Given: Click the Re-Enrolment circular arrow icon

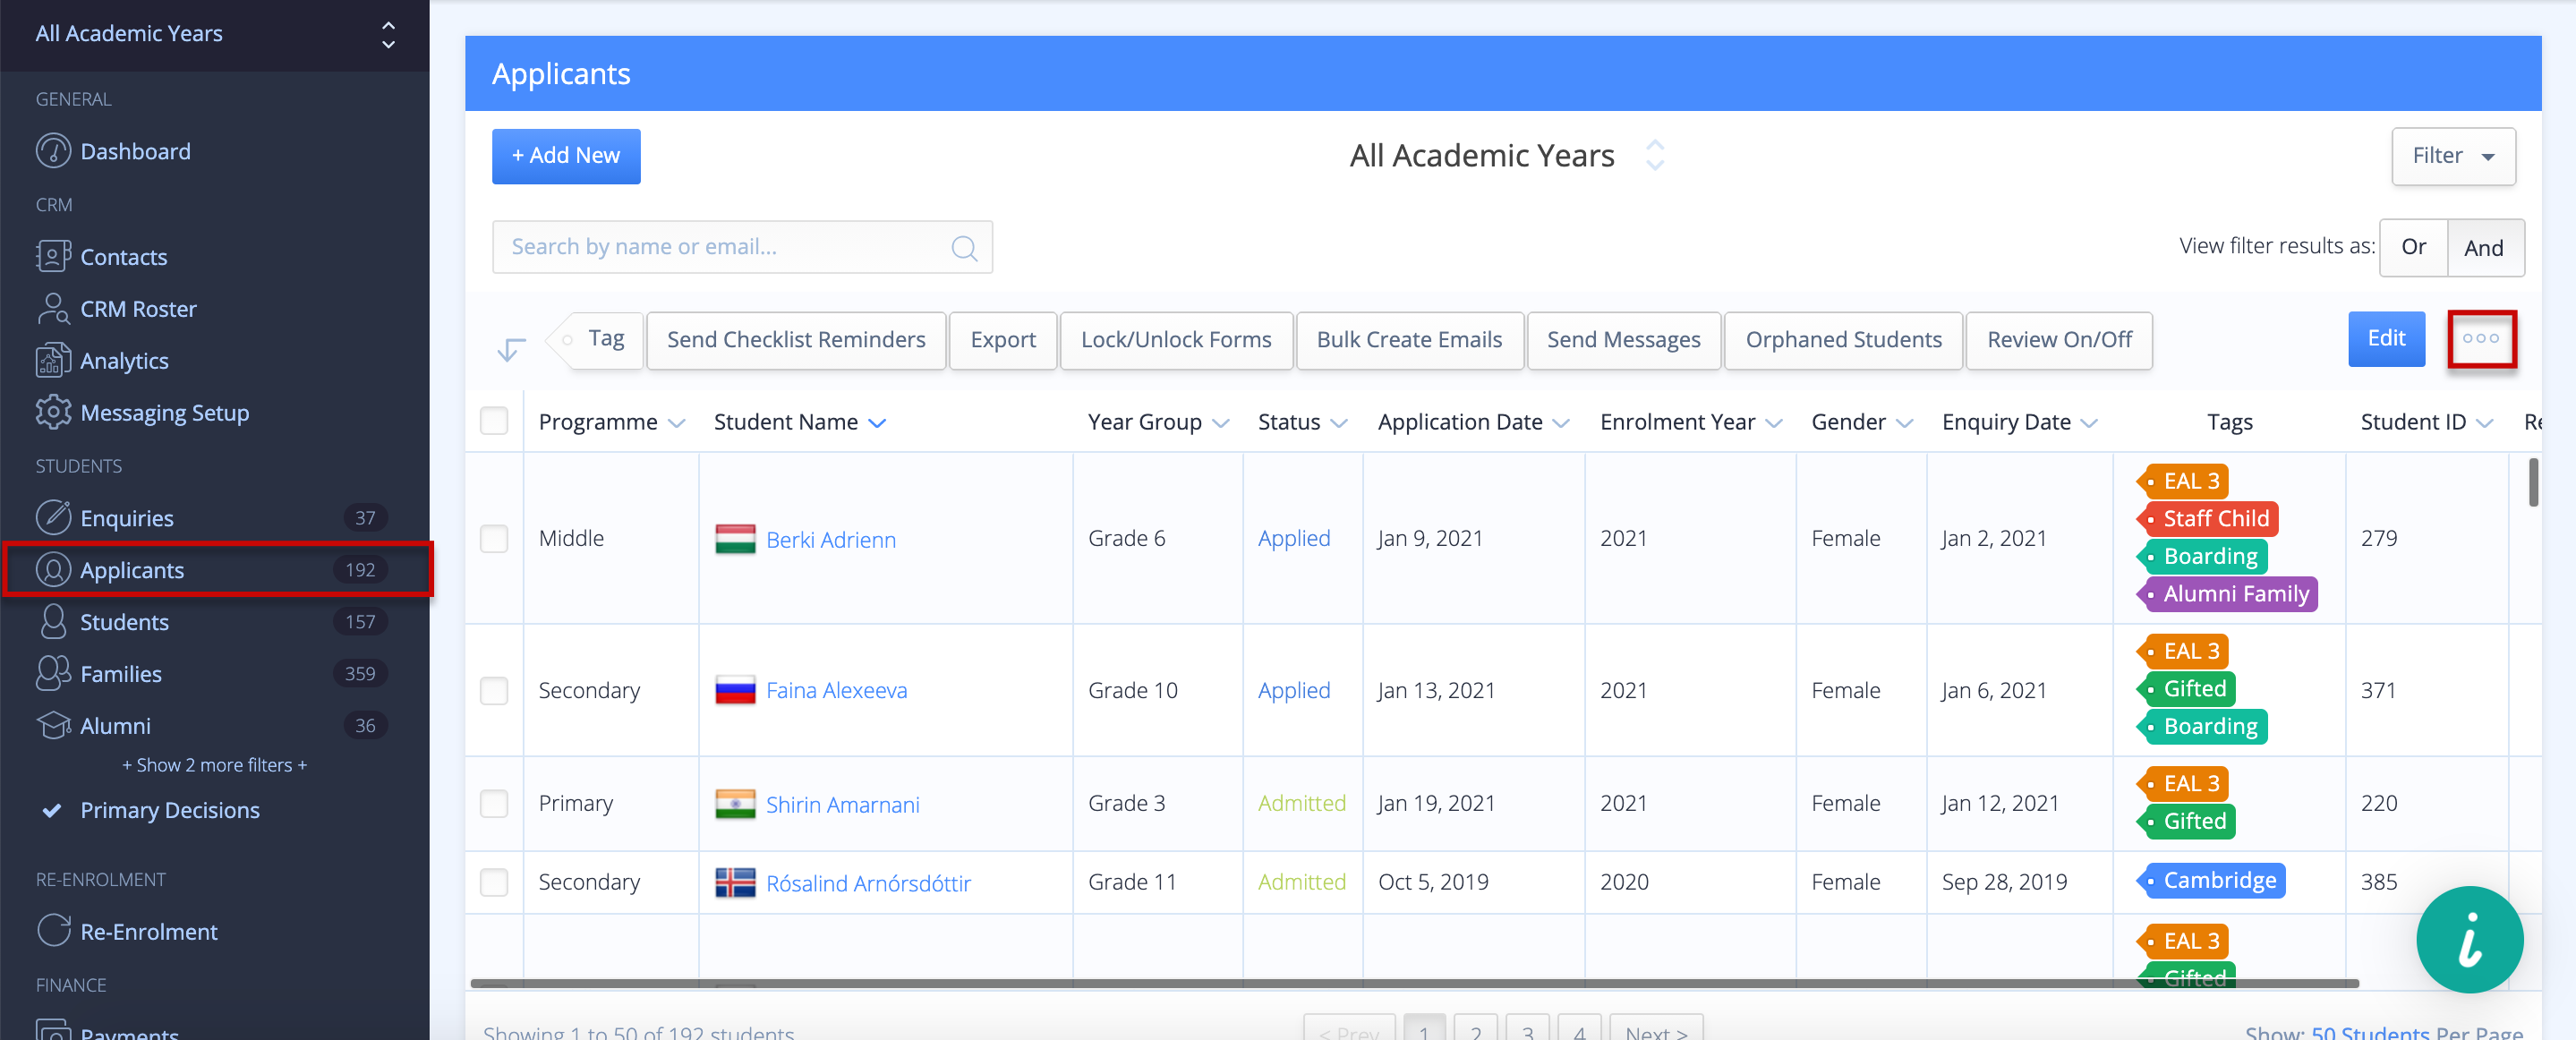Looking at the screenshot, I should tap(53, 931).
